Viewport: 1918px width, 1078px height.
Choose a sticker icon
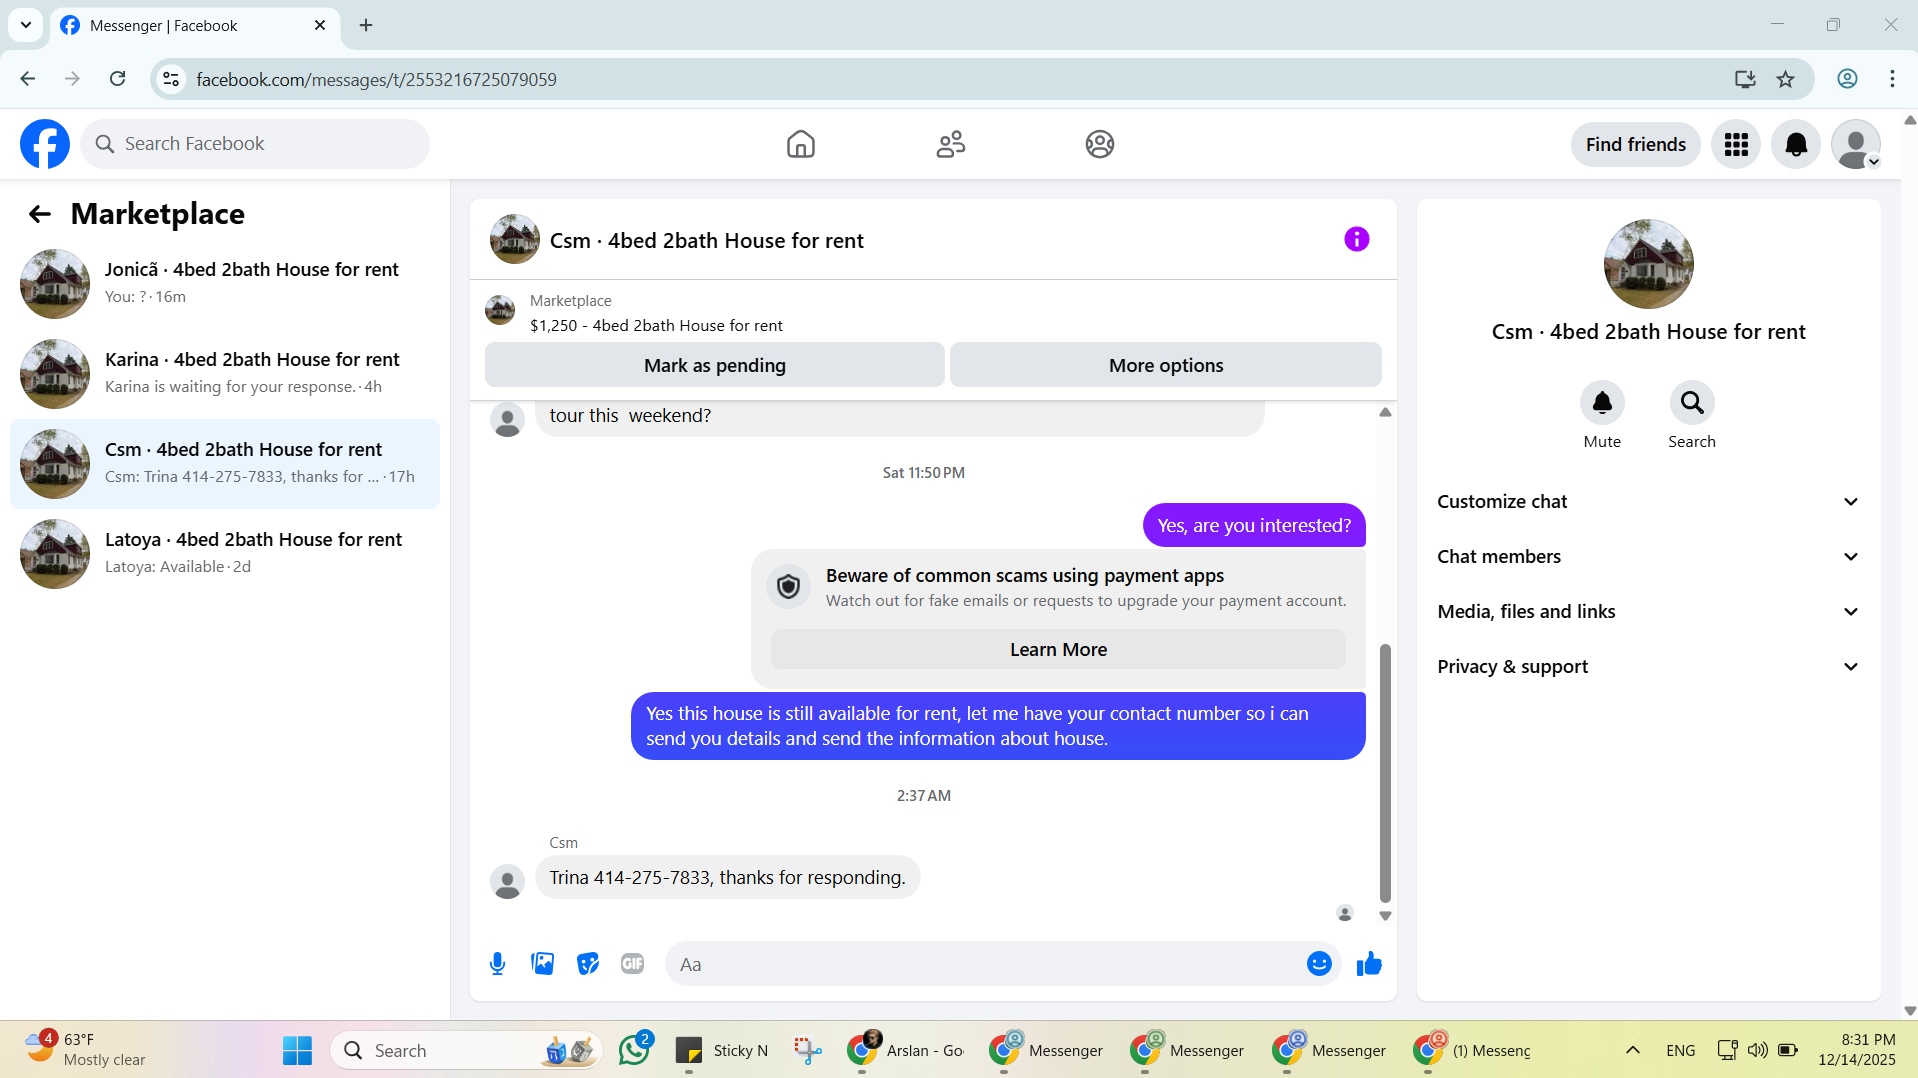pos(587,964)
